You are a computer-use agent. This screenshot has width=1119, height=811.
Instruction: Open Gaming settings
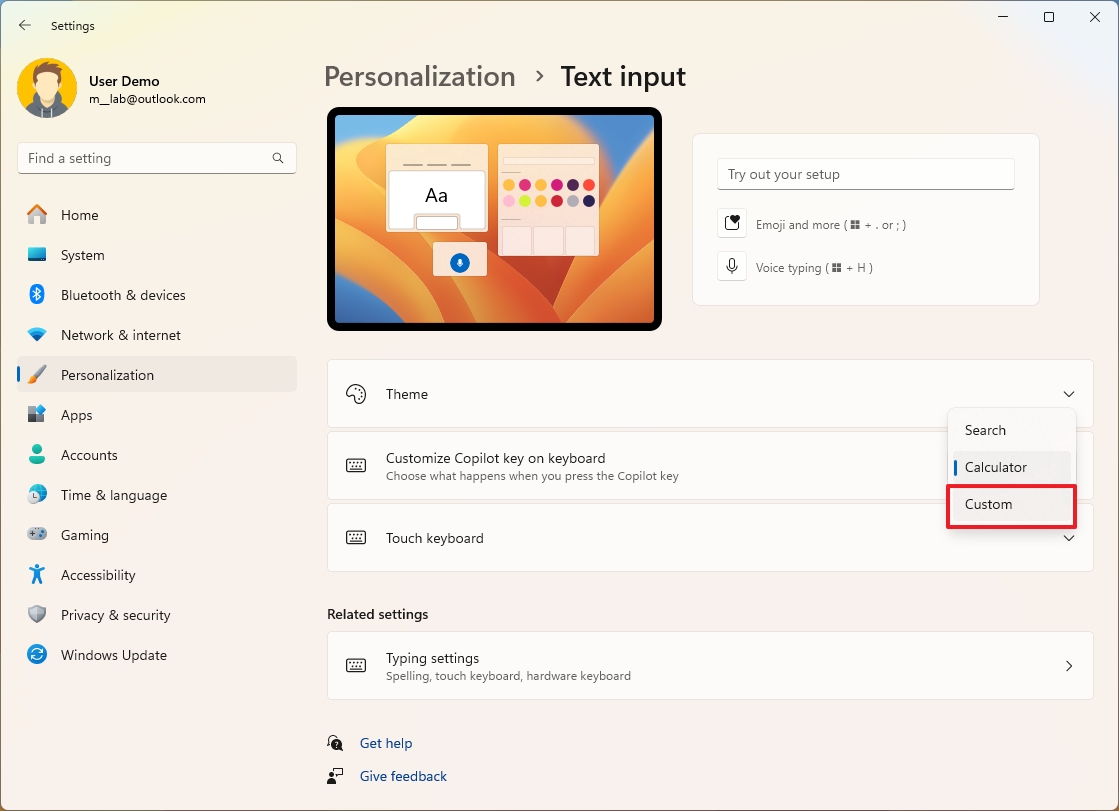(157, 535)
